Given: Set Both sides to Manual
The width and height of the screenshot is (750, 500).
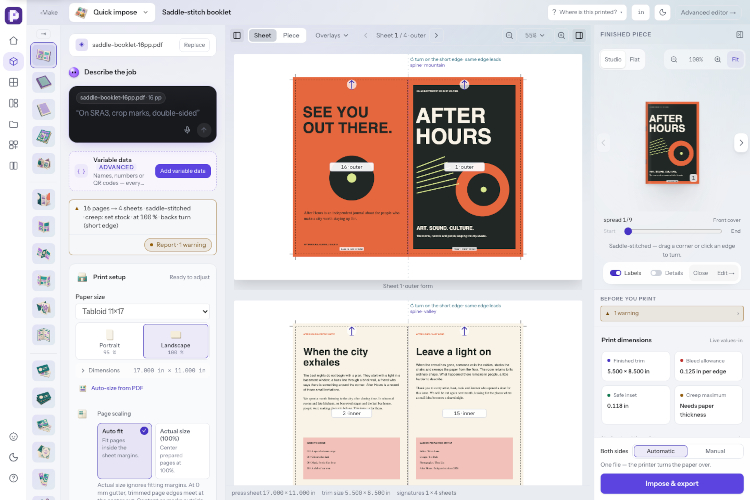Looking at the screenshot, I should (715, 451).
